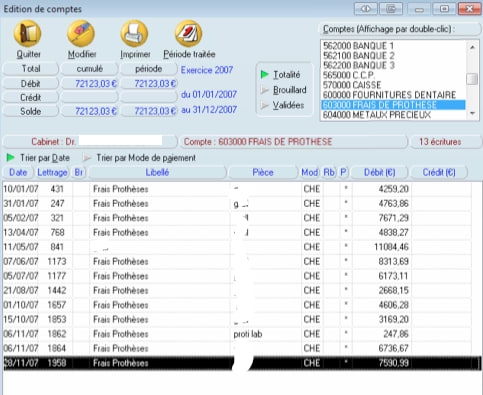The width and height of the screenshot is (483, 395).
Task: Click the Modifier eraser icon
Action: tap(81, 34)
